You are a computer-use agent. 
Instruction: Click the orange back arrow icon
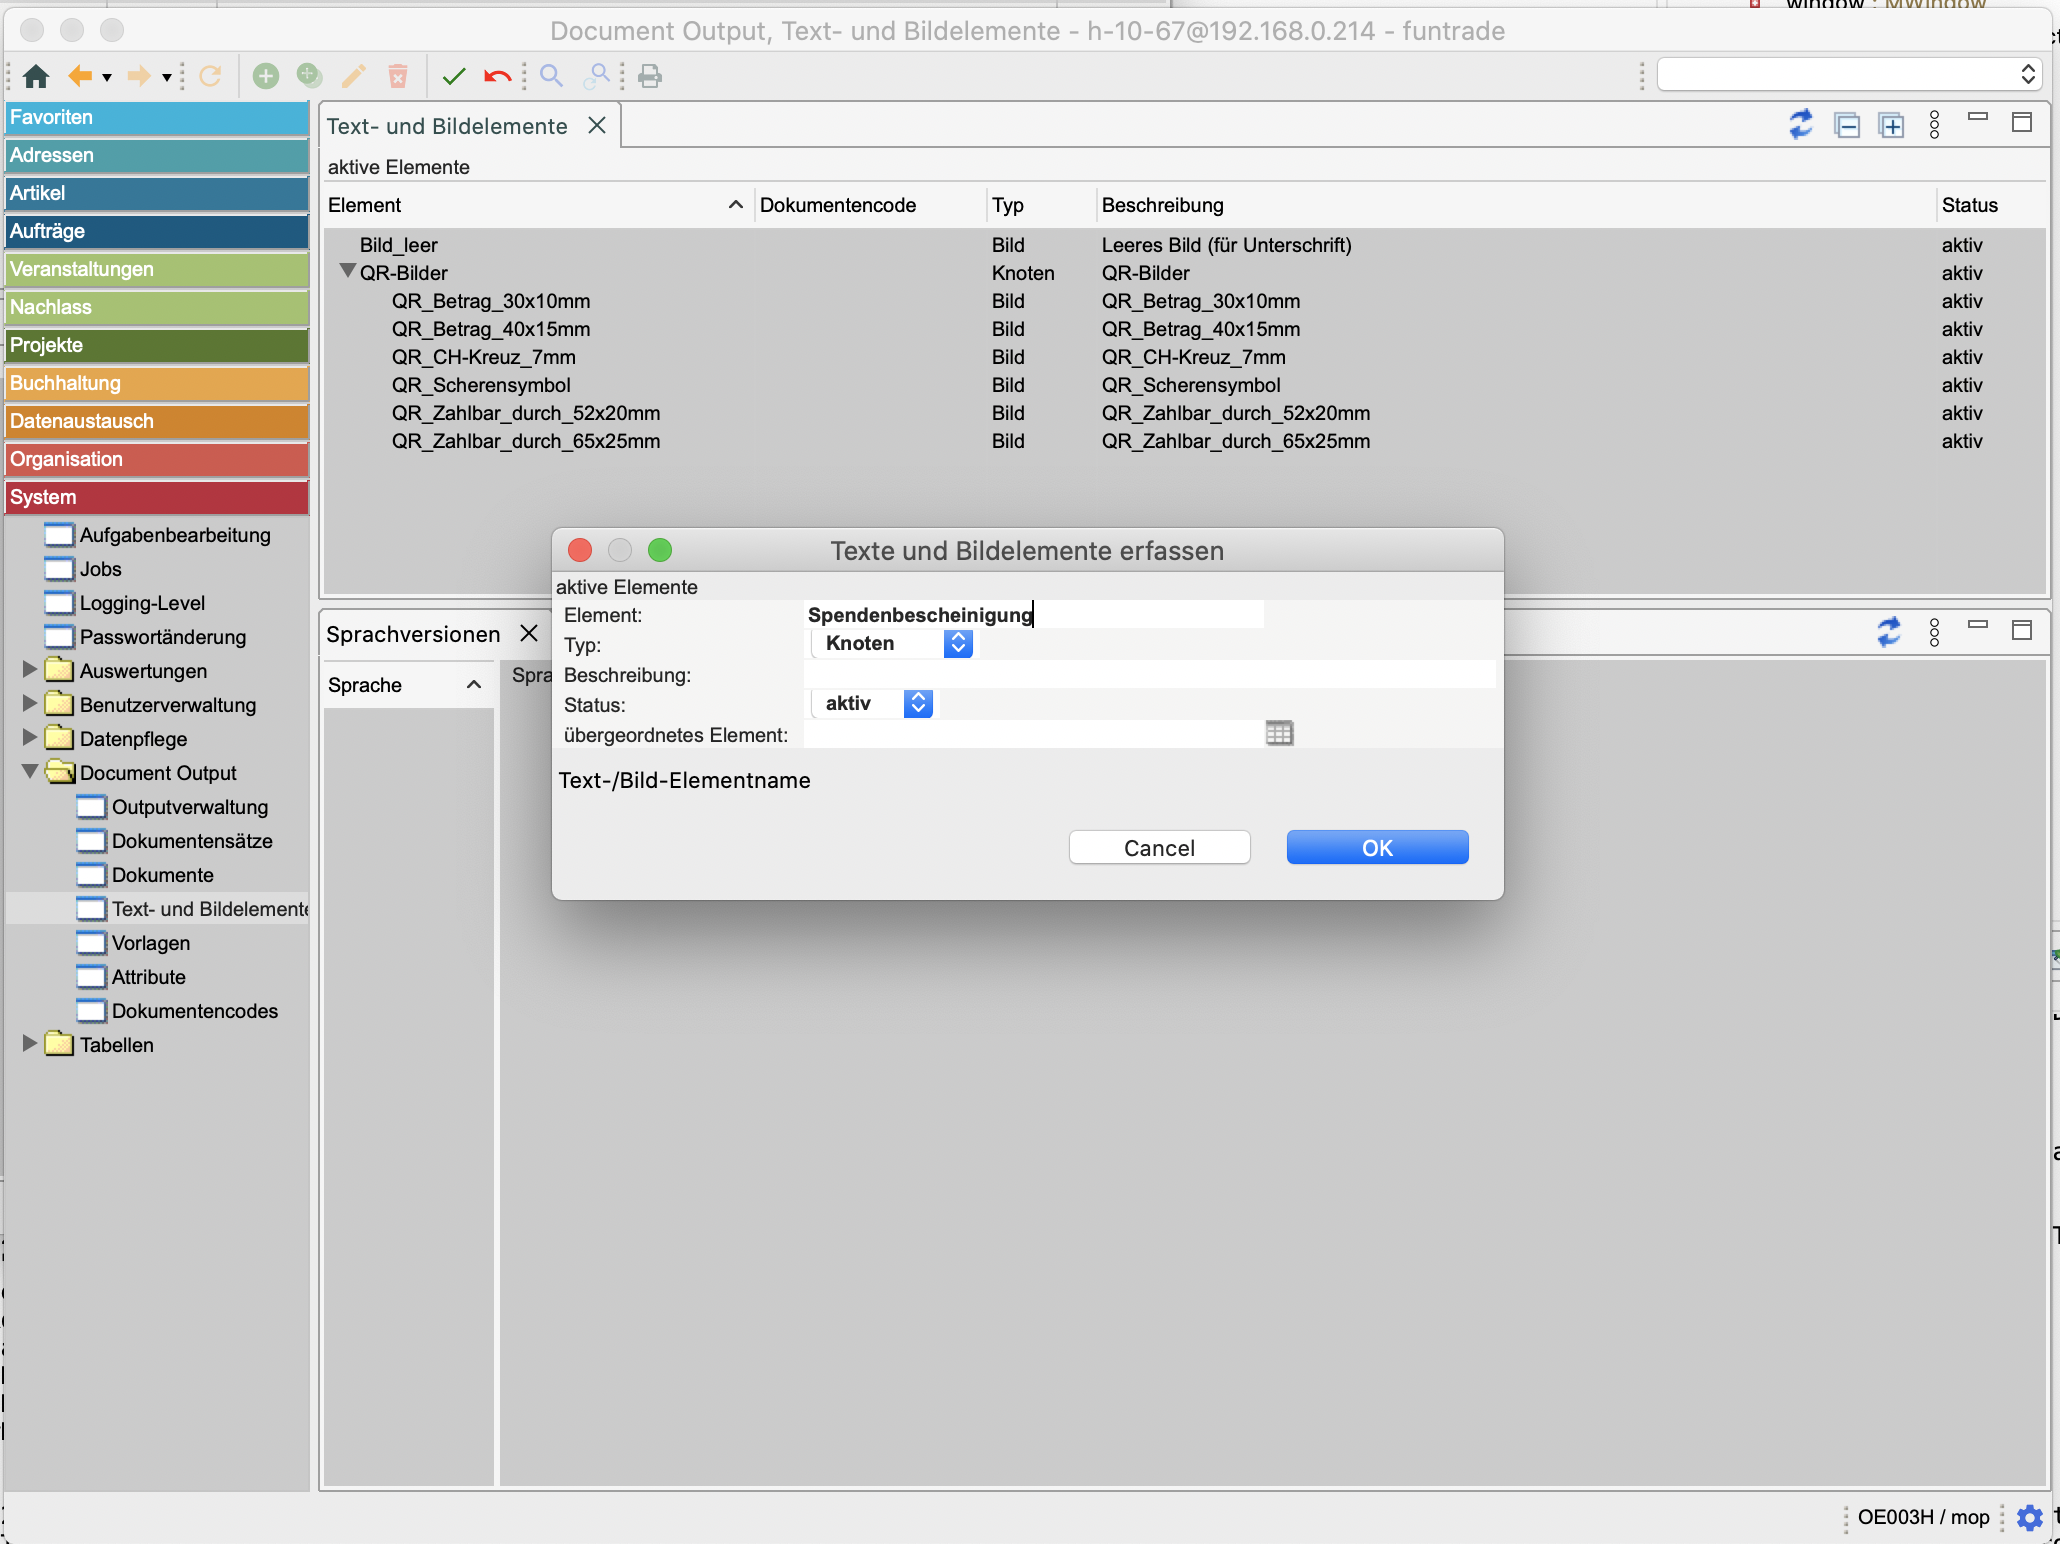click(80, 76)
